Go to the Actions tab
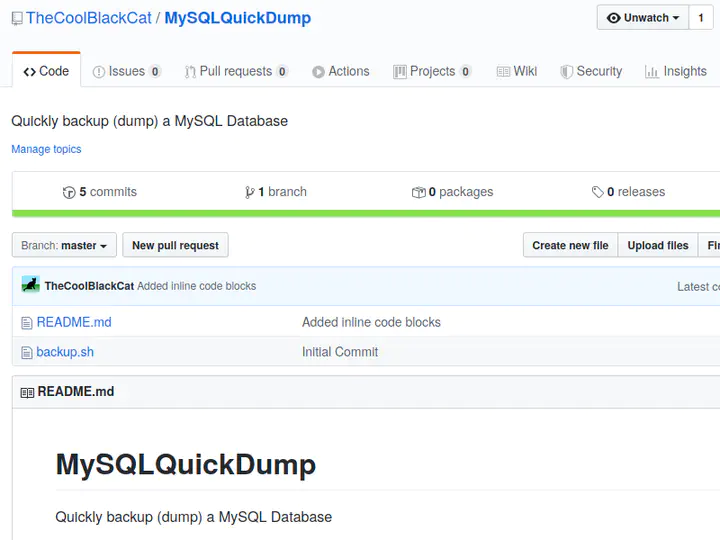 tap(341, 71)
